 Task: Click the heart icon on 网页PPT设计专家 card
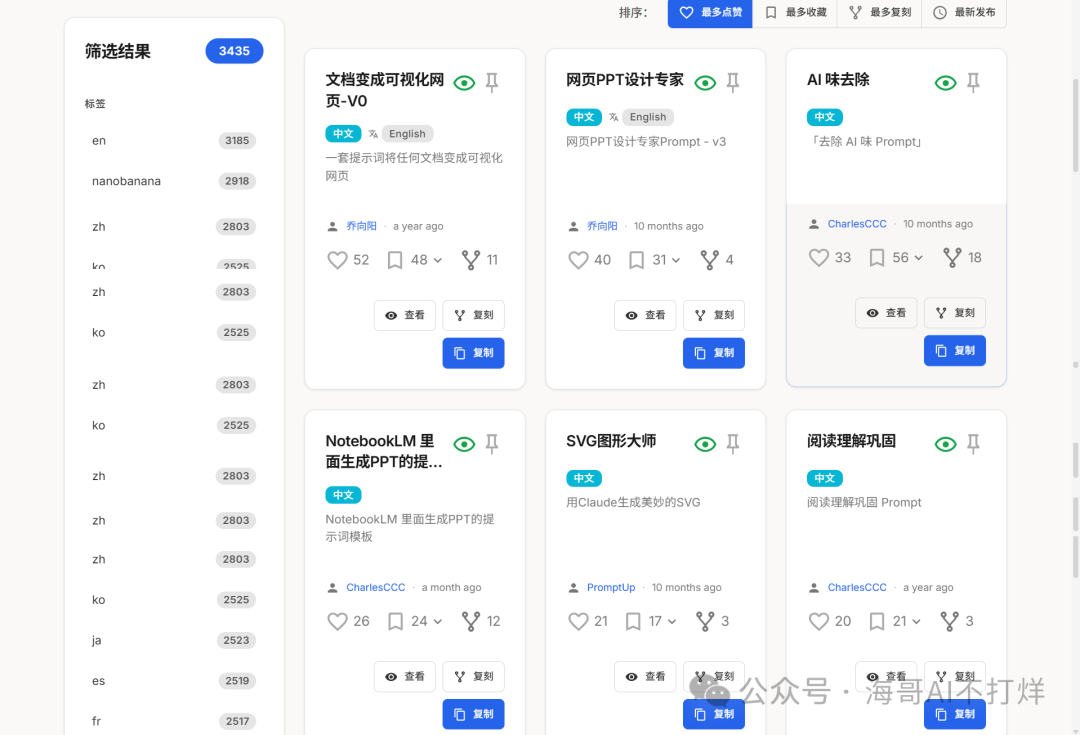pos(578,260)
